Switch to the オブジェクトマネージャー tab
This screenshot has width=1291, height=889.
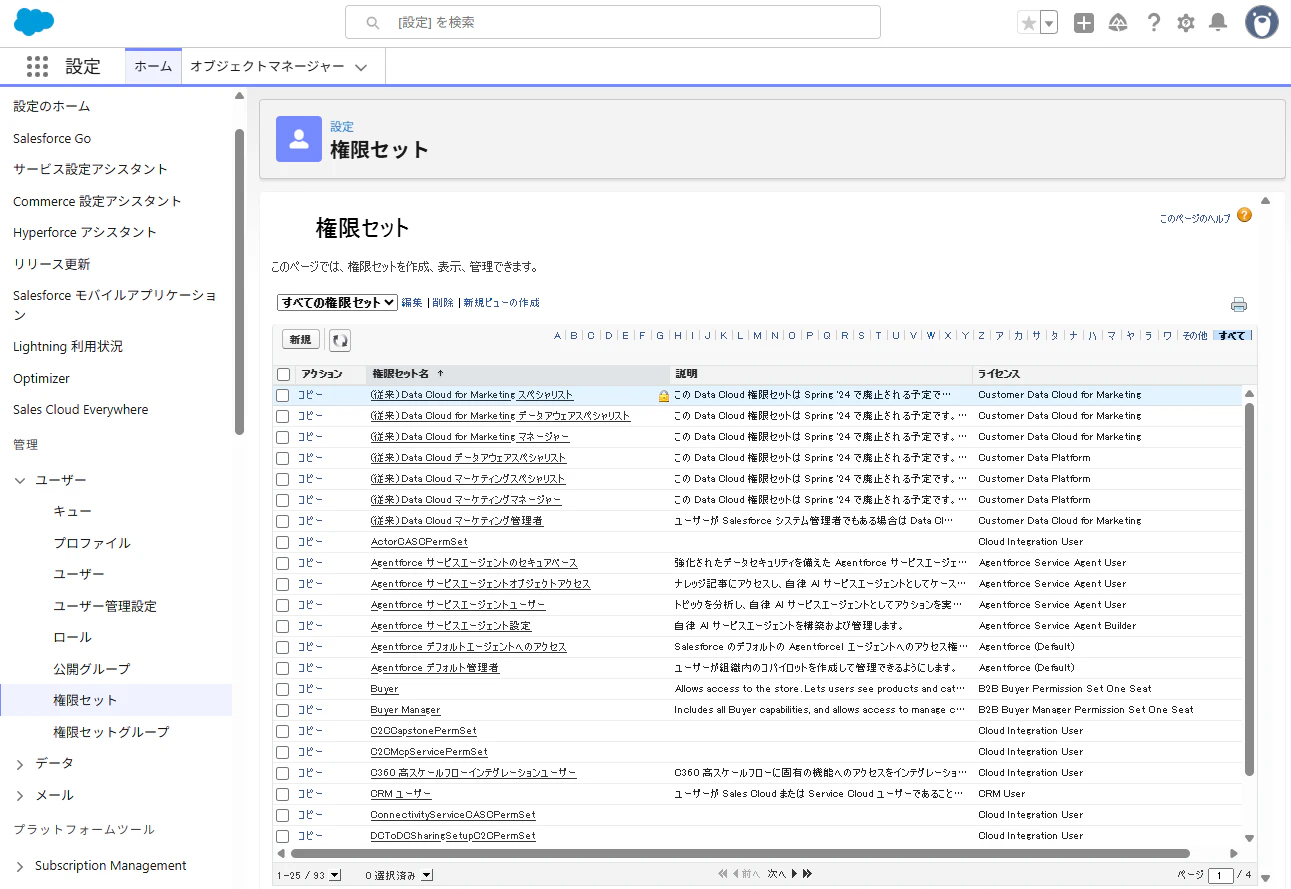click(267, 66)
